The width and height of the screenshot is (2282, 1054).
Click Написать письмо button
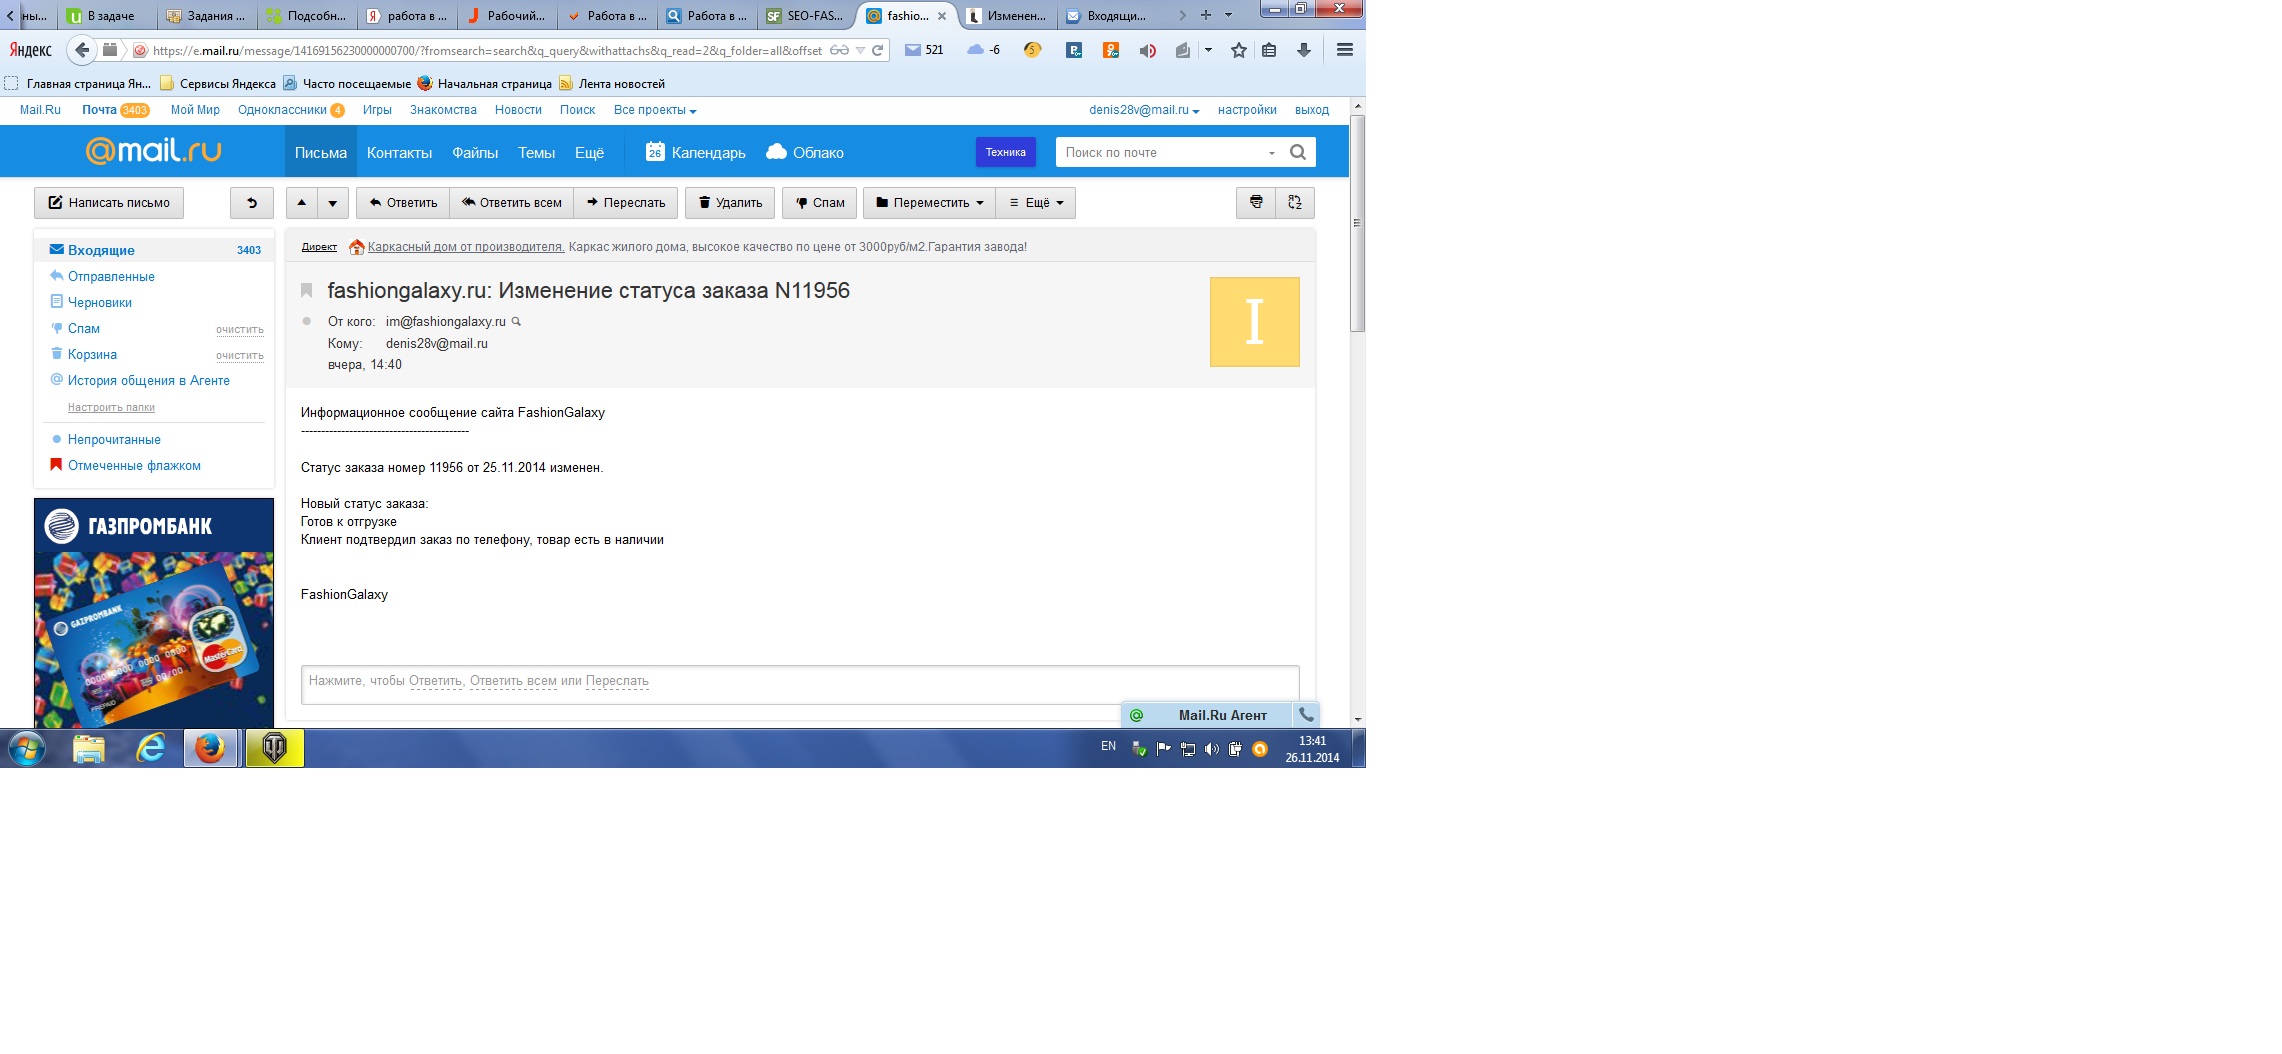click(x=109, y=203)
